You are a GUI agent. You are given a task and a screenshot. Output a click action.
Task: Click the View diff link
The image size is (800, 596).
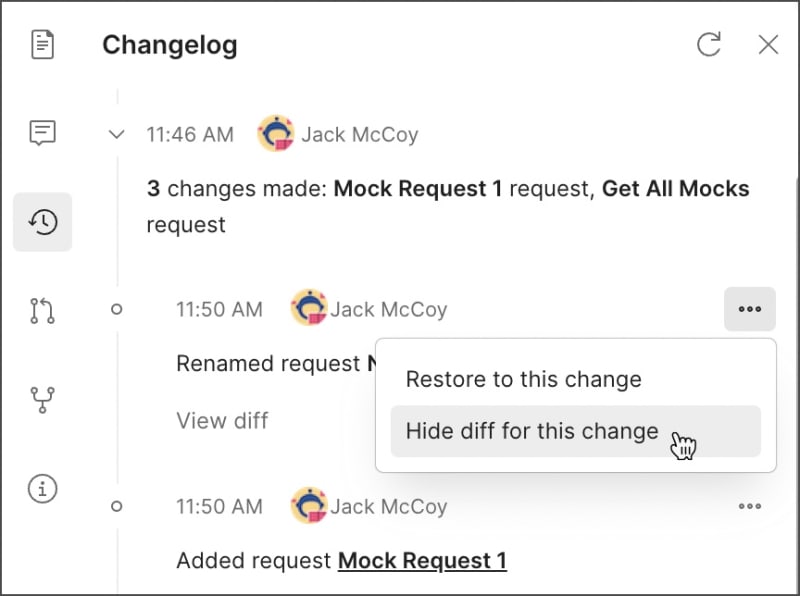tap(222, 421)
